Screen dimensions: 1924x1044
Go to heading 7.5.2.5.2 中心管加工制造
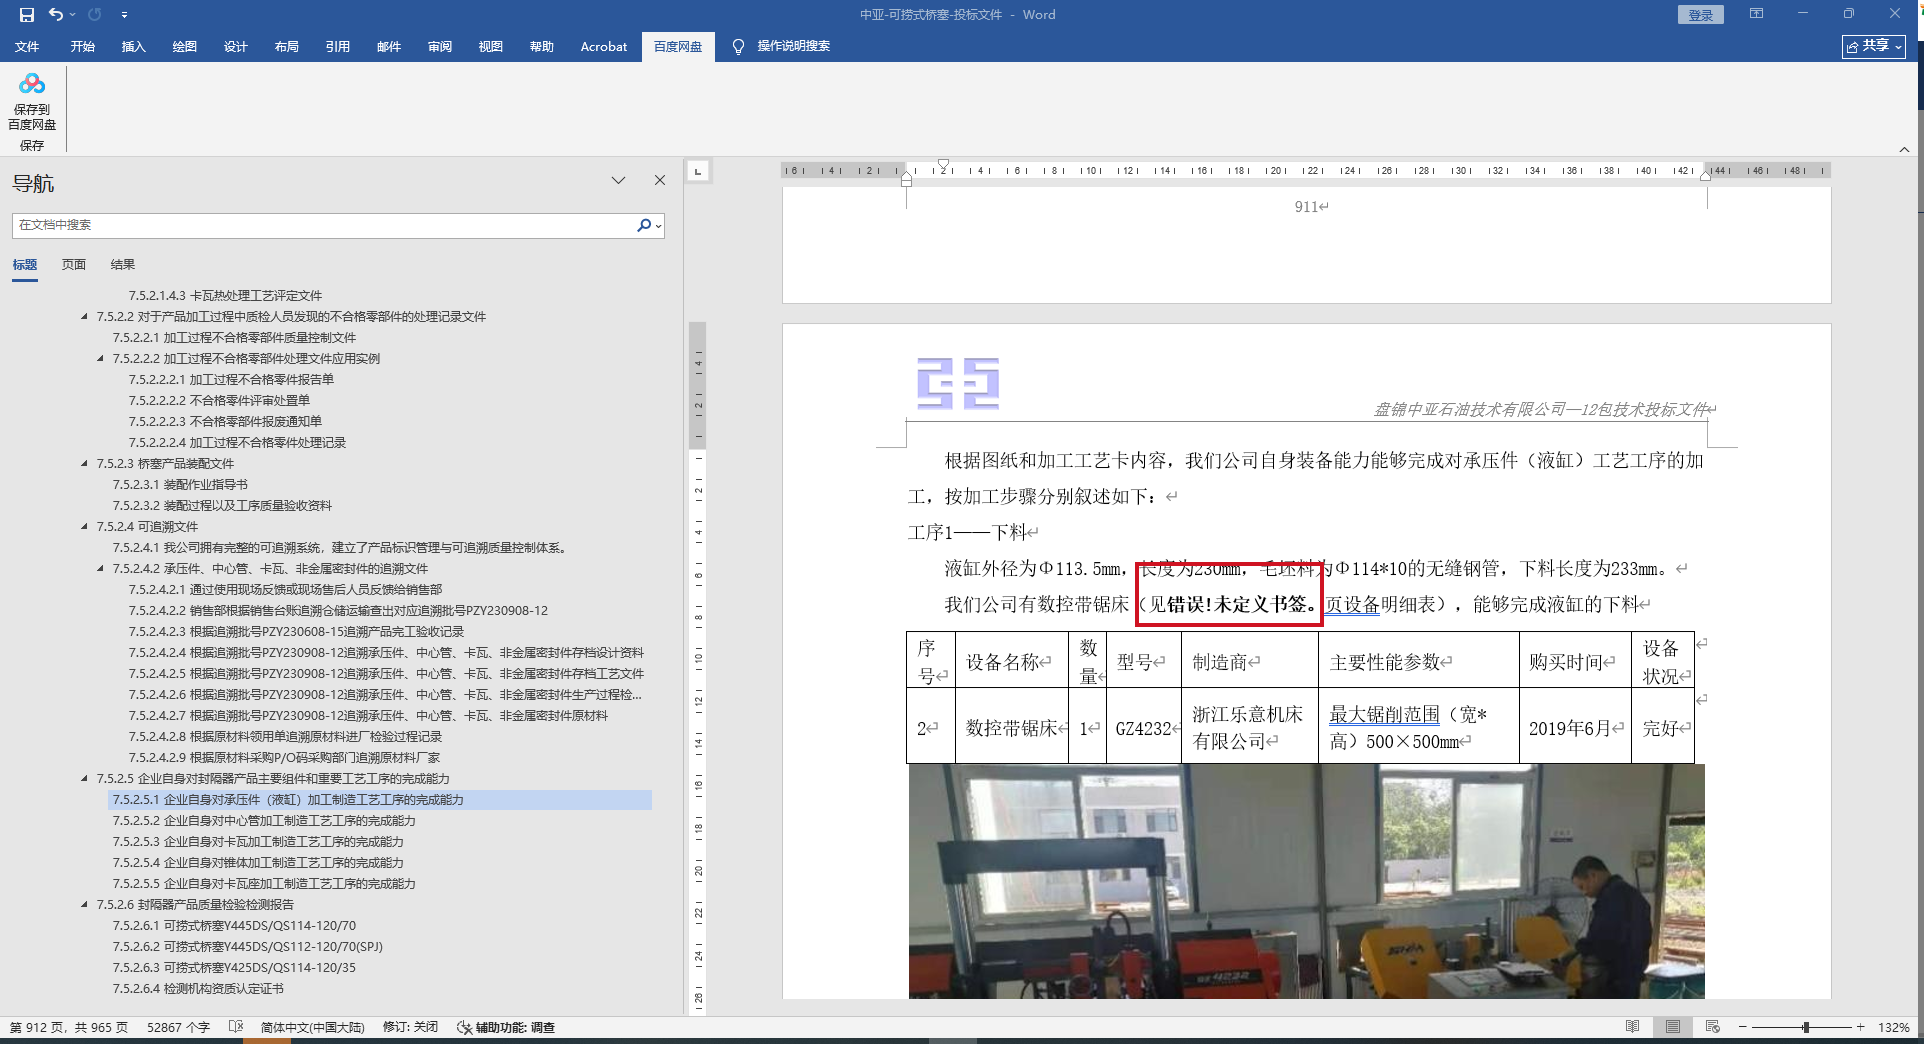coord(264,821)
